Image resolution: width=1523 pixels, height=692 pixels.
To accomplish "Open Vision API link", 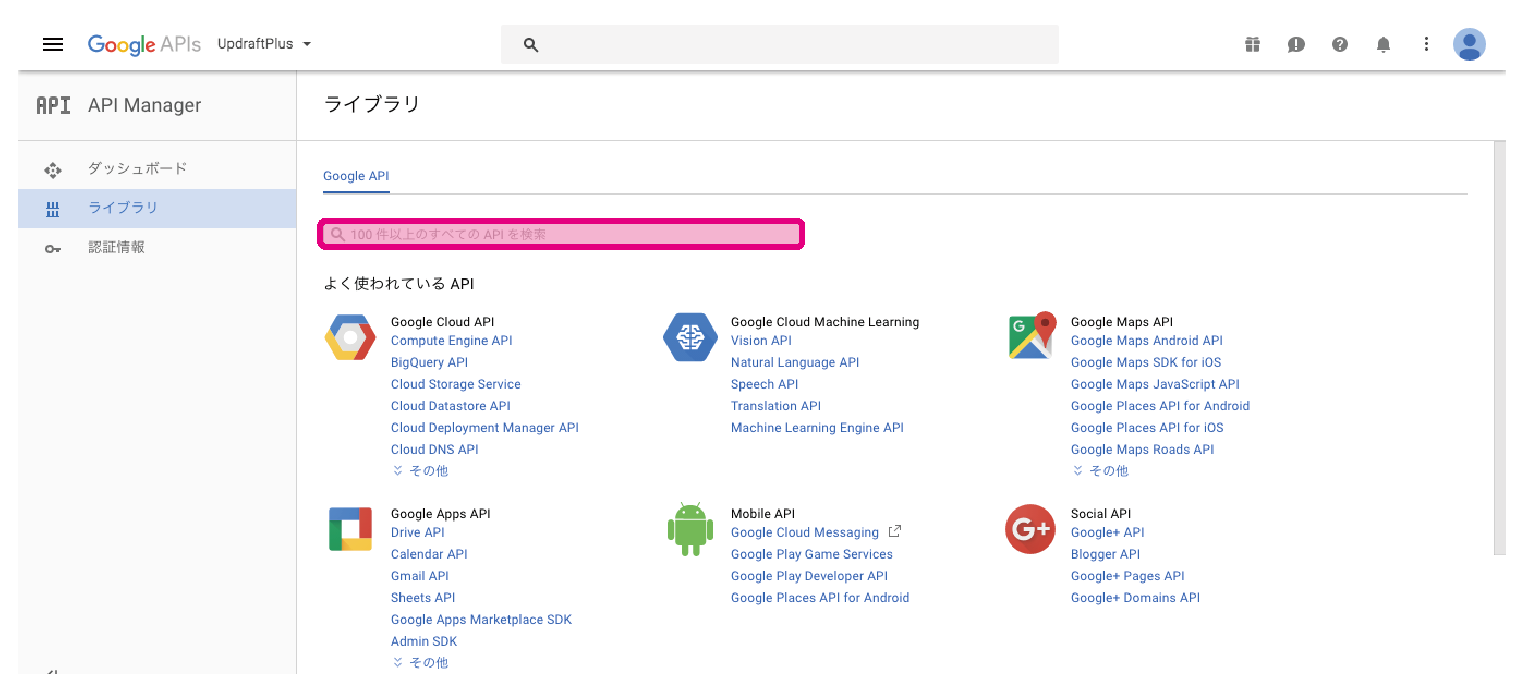I will pos(761,341).
